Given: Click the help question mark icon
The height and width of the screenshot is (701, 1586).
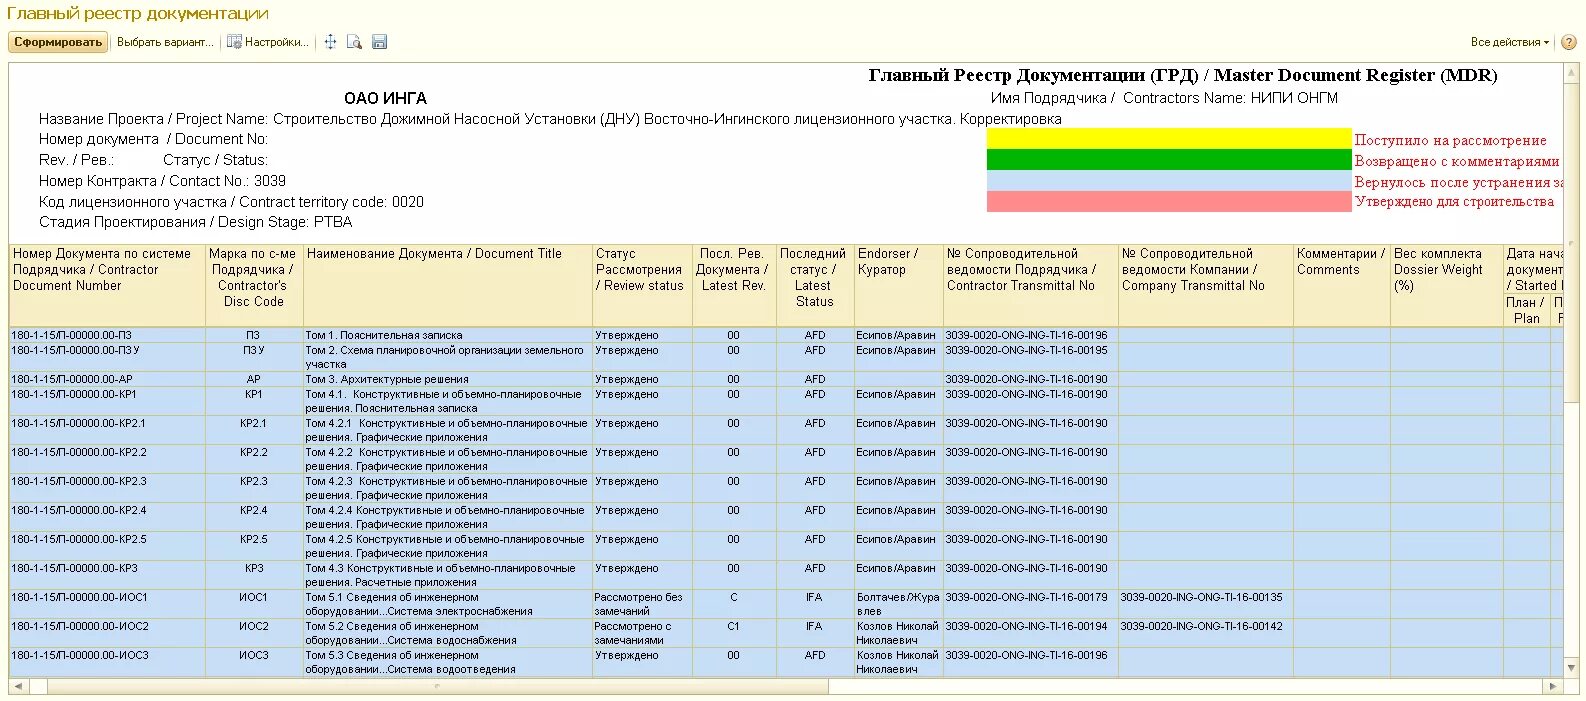Looking at the screenshot, I should 1568,42.
